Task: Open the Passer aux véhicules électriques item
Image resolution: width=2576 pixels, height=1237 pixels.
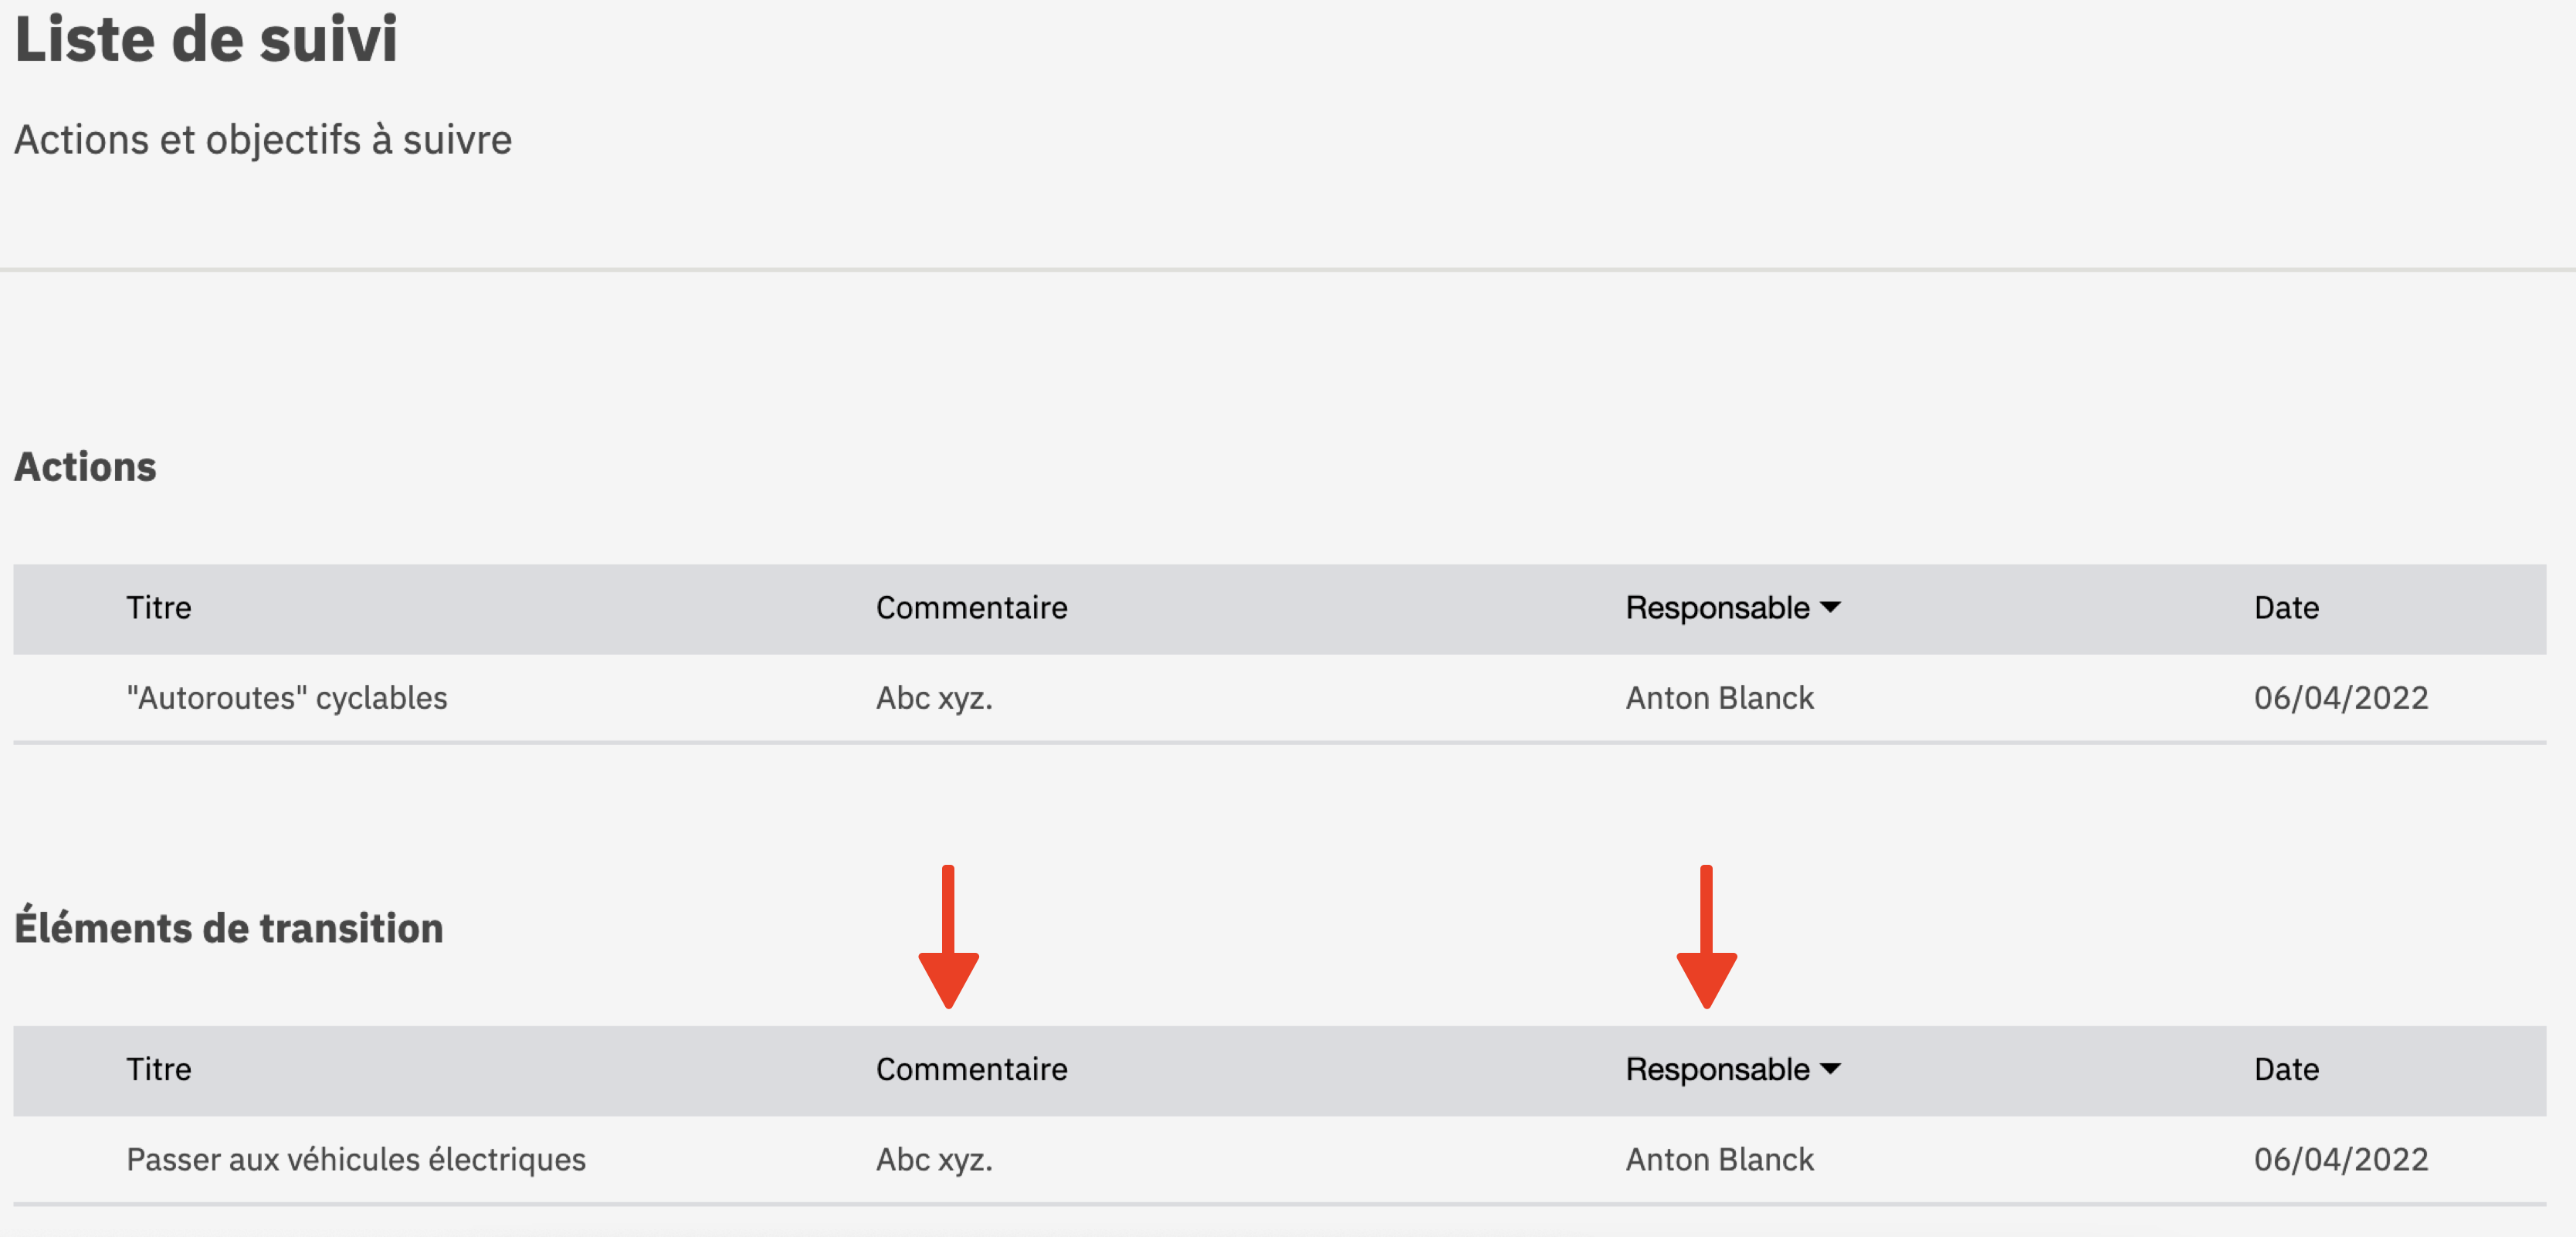Action: click(356, 1159)
